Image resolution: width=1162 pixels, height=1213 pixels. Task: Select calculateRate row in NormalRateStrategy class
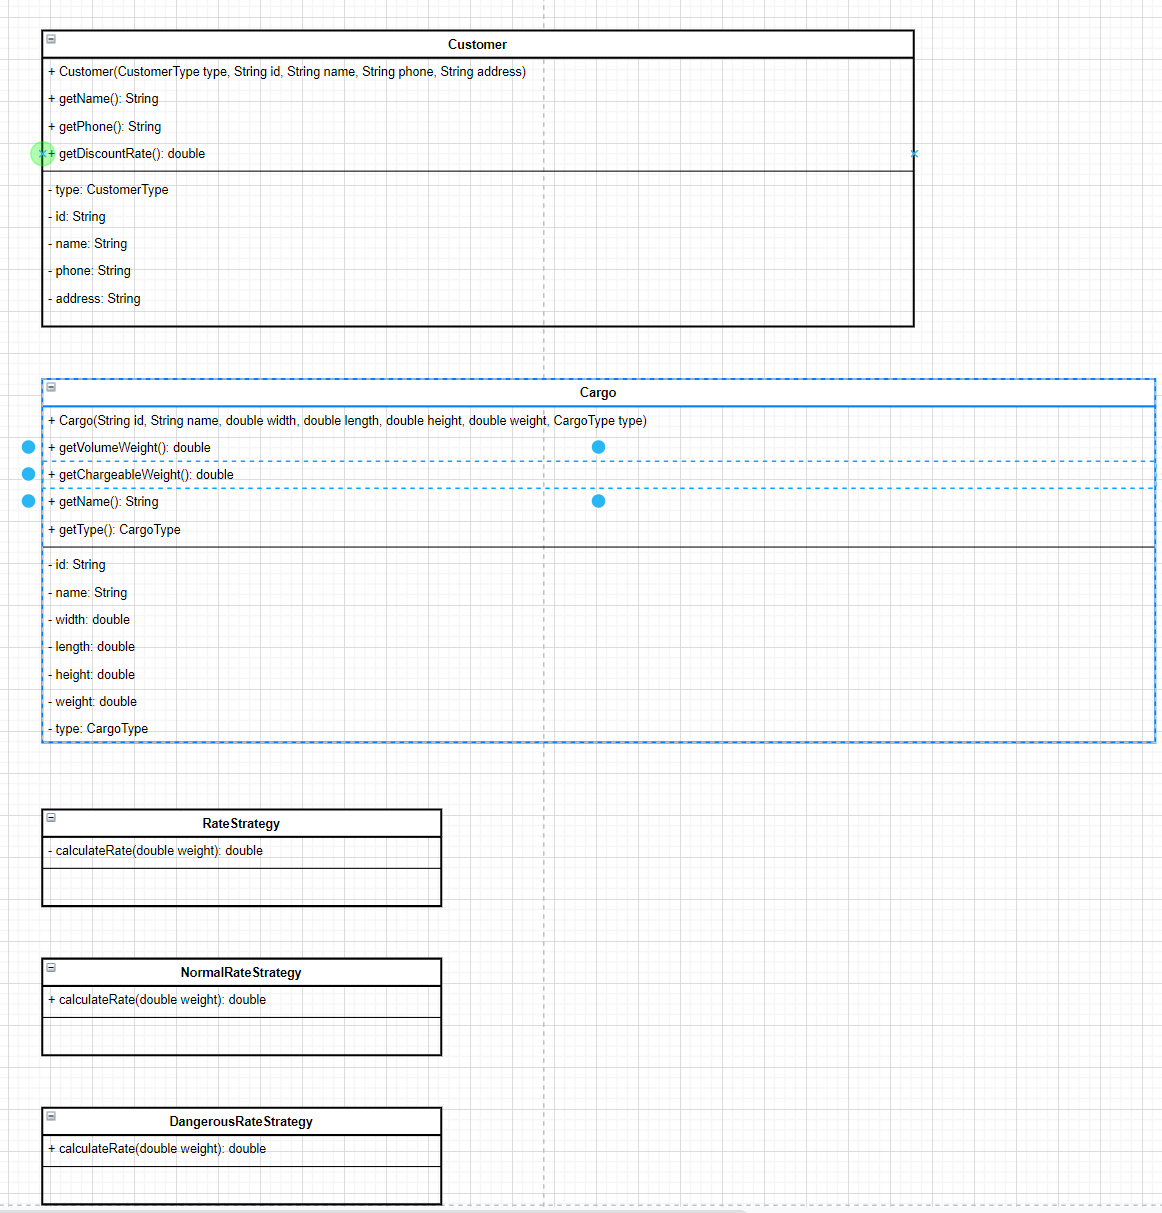pos(241,1000)
